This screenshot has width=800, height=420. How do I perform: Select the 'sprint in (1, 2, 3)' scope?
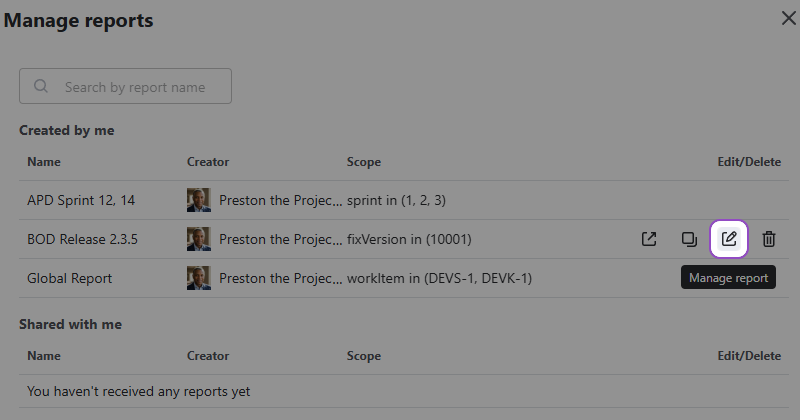click(396, 200)
